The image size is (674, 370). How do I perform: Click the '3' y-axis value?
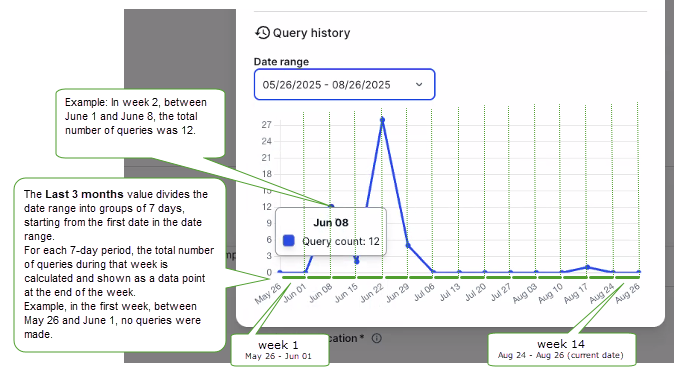[269, 256]
